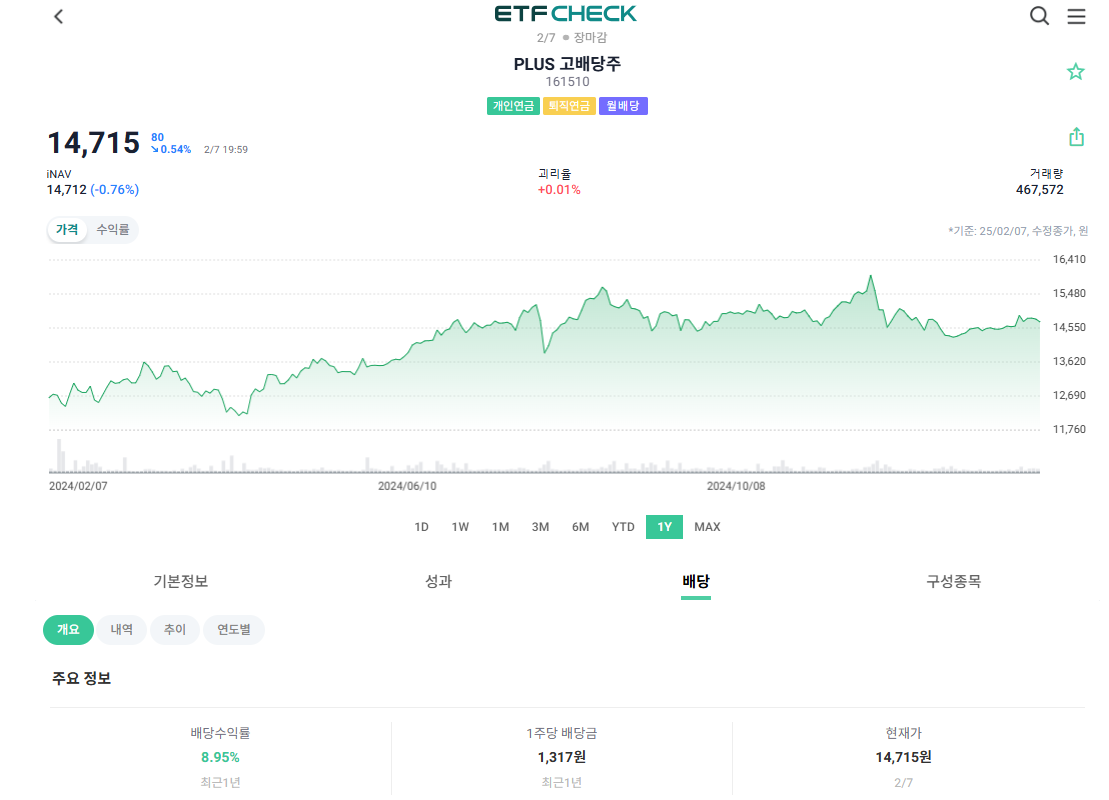Go back using the left chevron arrow
The image size is (1109, 800).
tap(59, 16)
